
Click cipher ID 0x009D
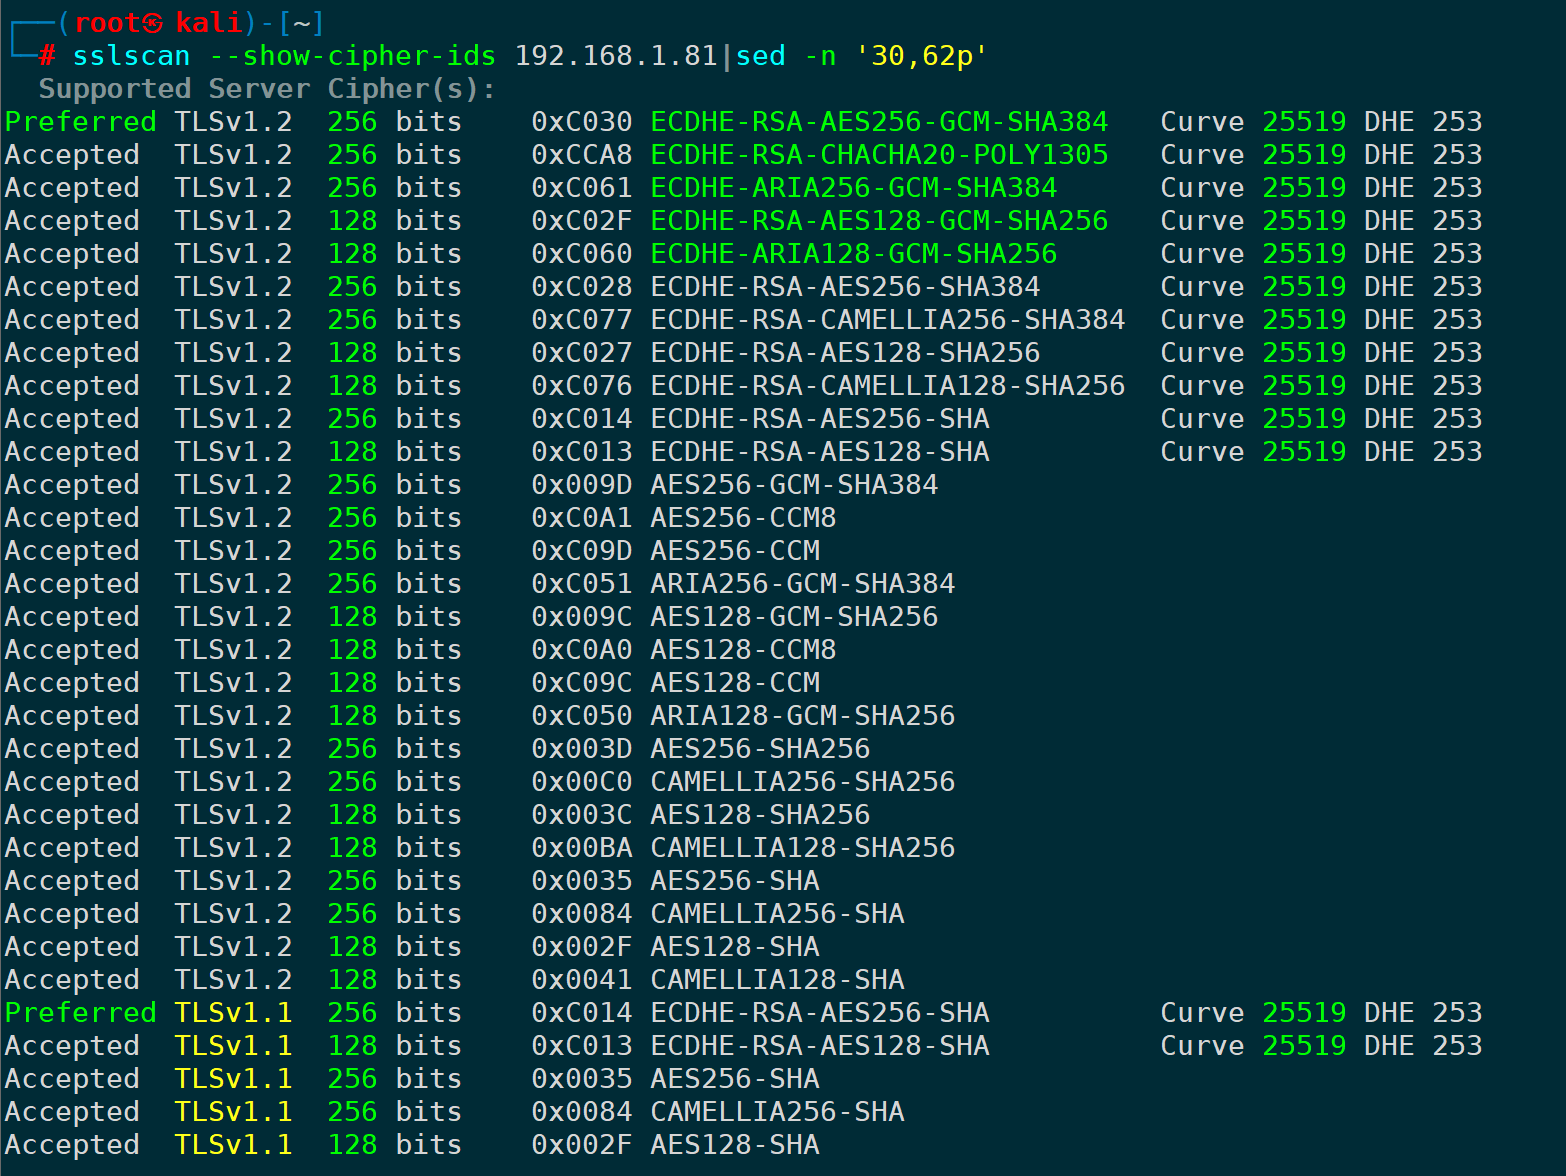pos(582,485)
